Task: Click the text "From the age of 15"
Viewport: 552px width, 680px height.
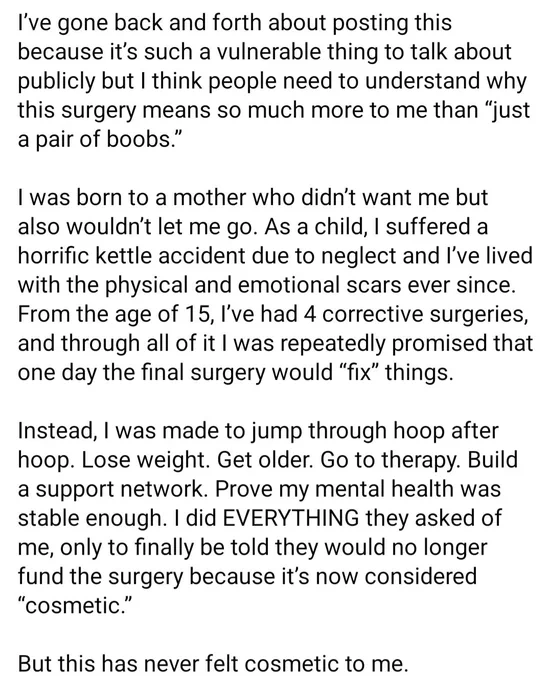Action: (115, 314)
